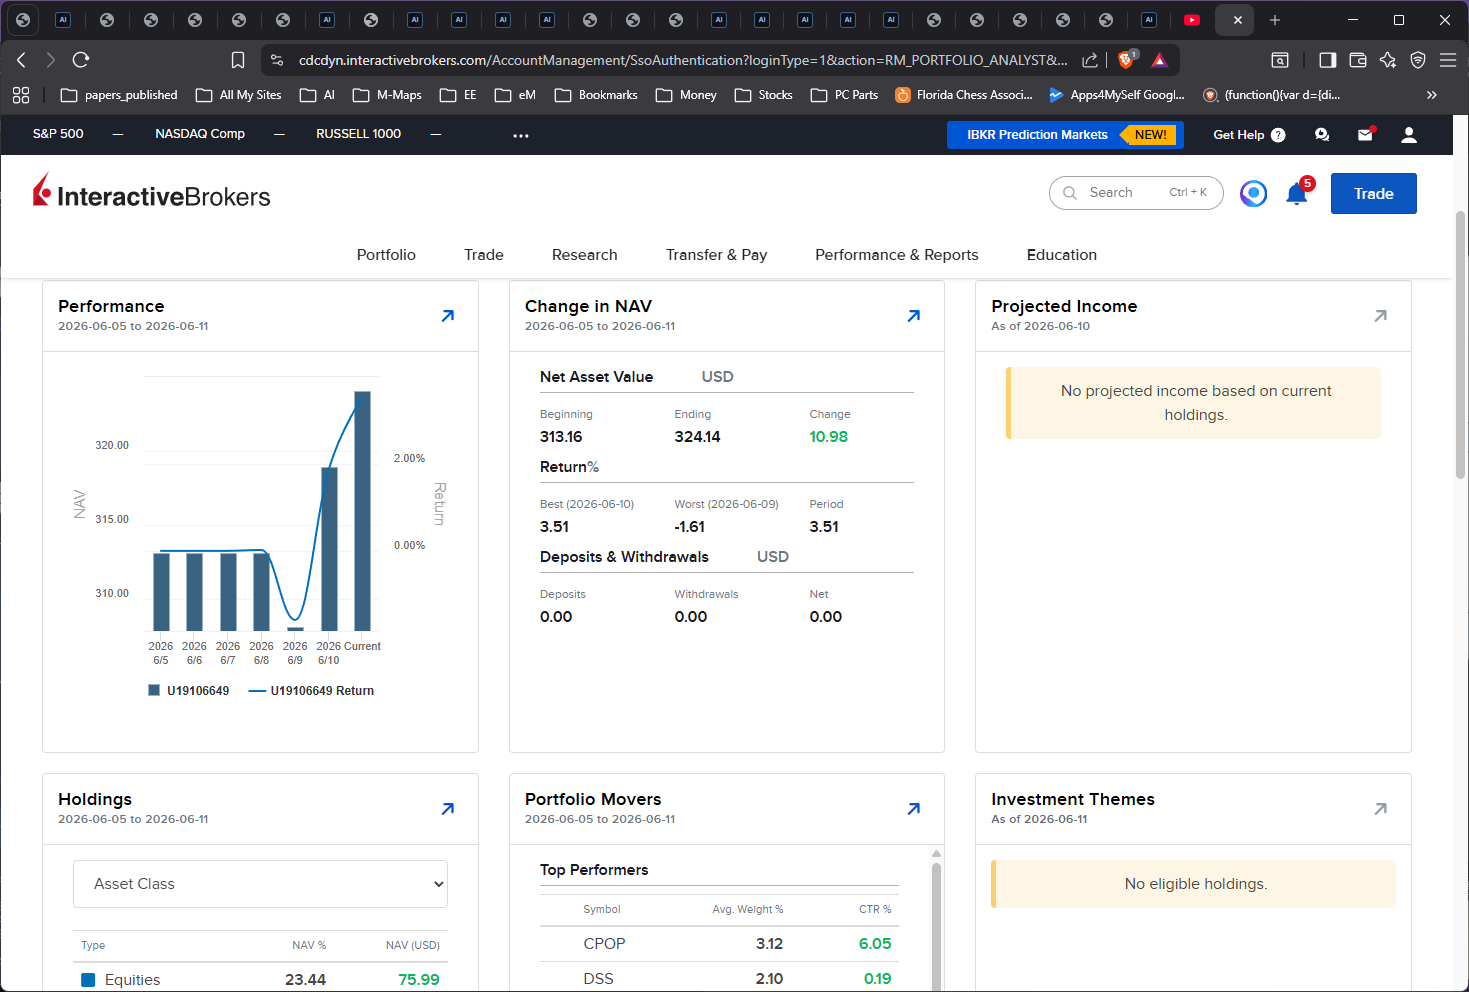Image resolution: width=1469 pixels, height=992 pixels.
Task: Open the Change in NAV expand arrow
Action: [914, 316]
